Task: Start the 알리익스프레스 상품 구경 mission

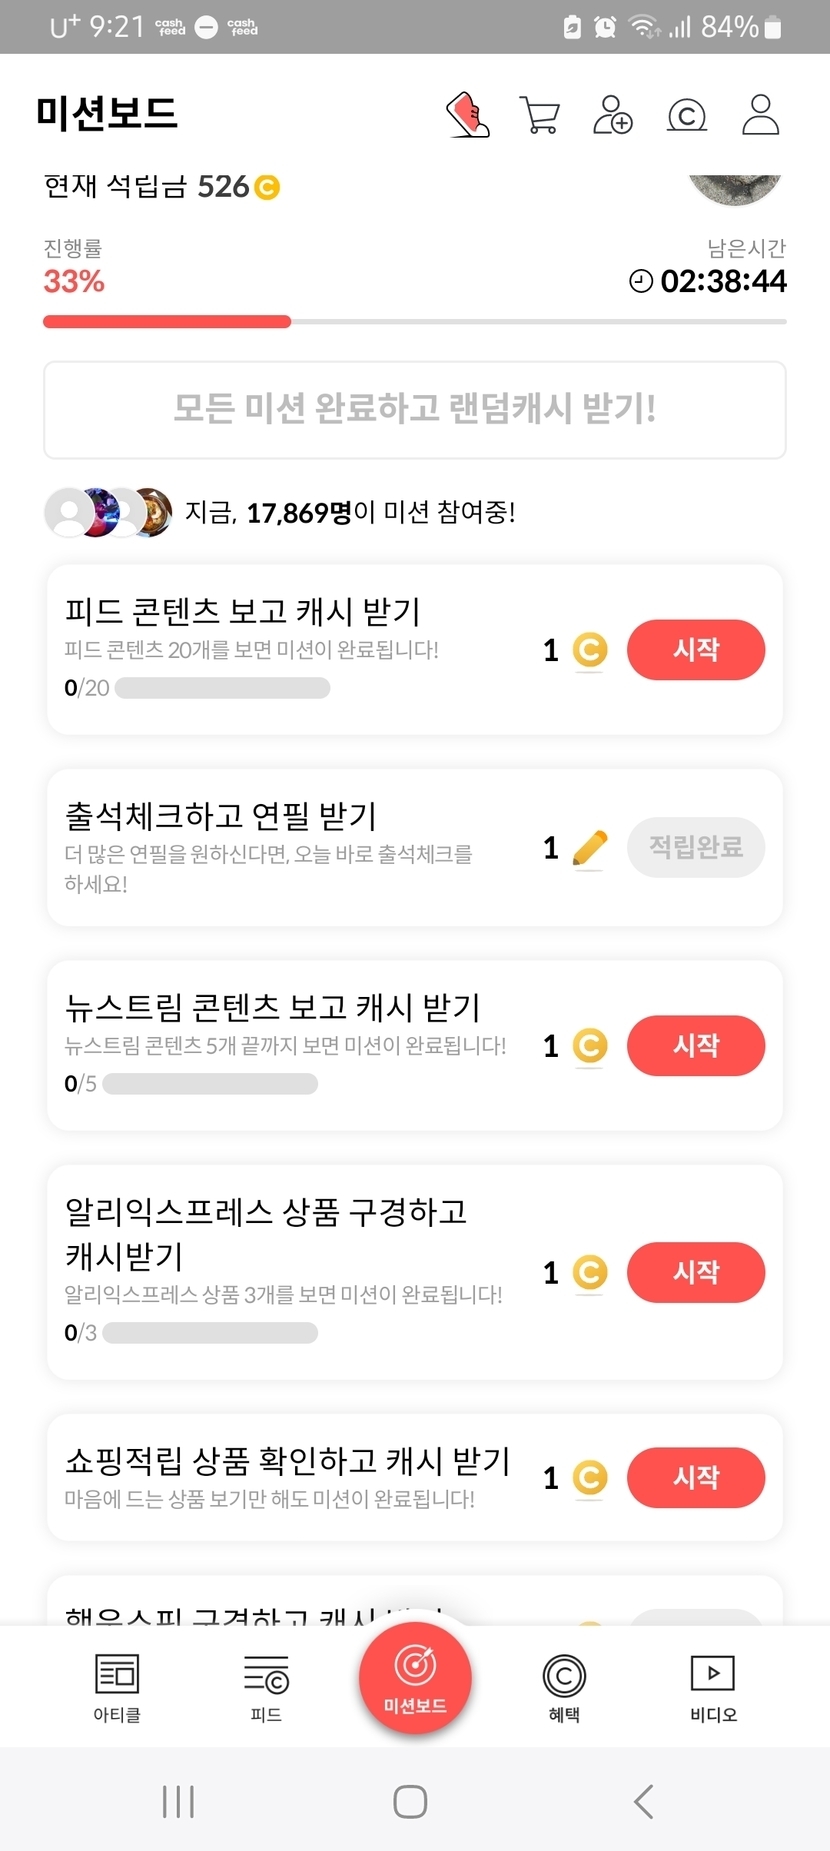Action: point(696,1272)
